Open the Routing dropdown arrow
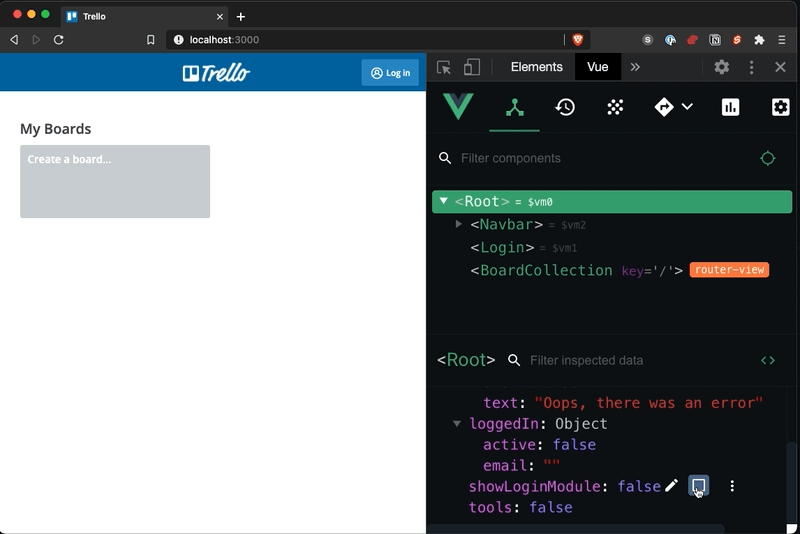 tap(687, 107)
